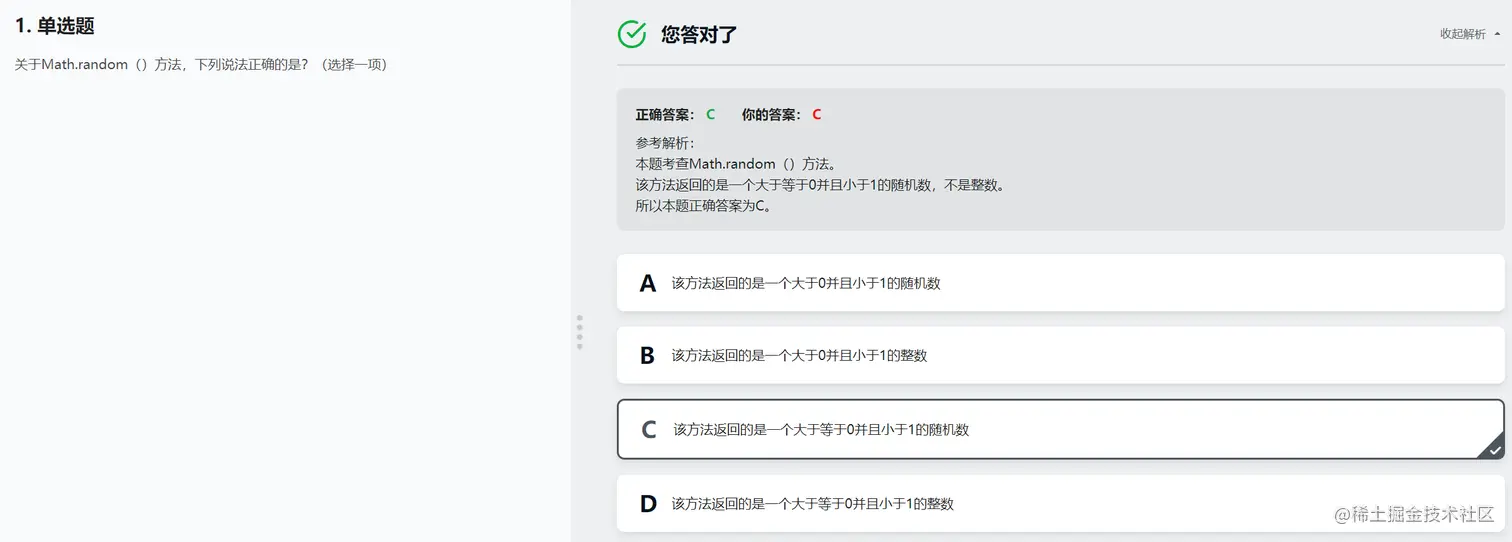This screenshot has width=1512, height=542.
Task: Click the 稀土掘金技术社区 watermark
Action: point(1414,514)
